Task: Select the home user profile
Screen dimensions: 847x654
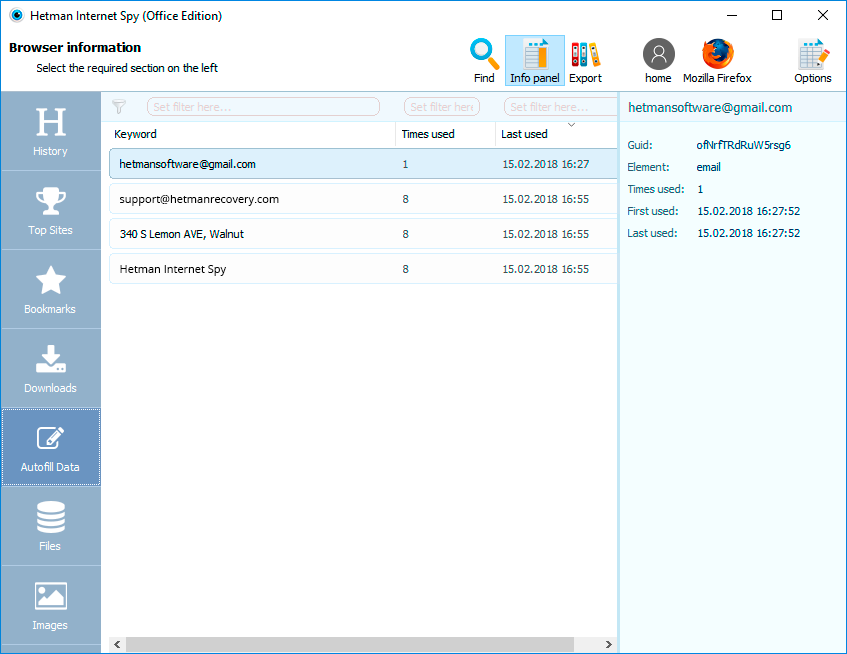Action: coord(658,61)
